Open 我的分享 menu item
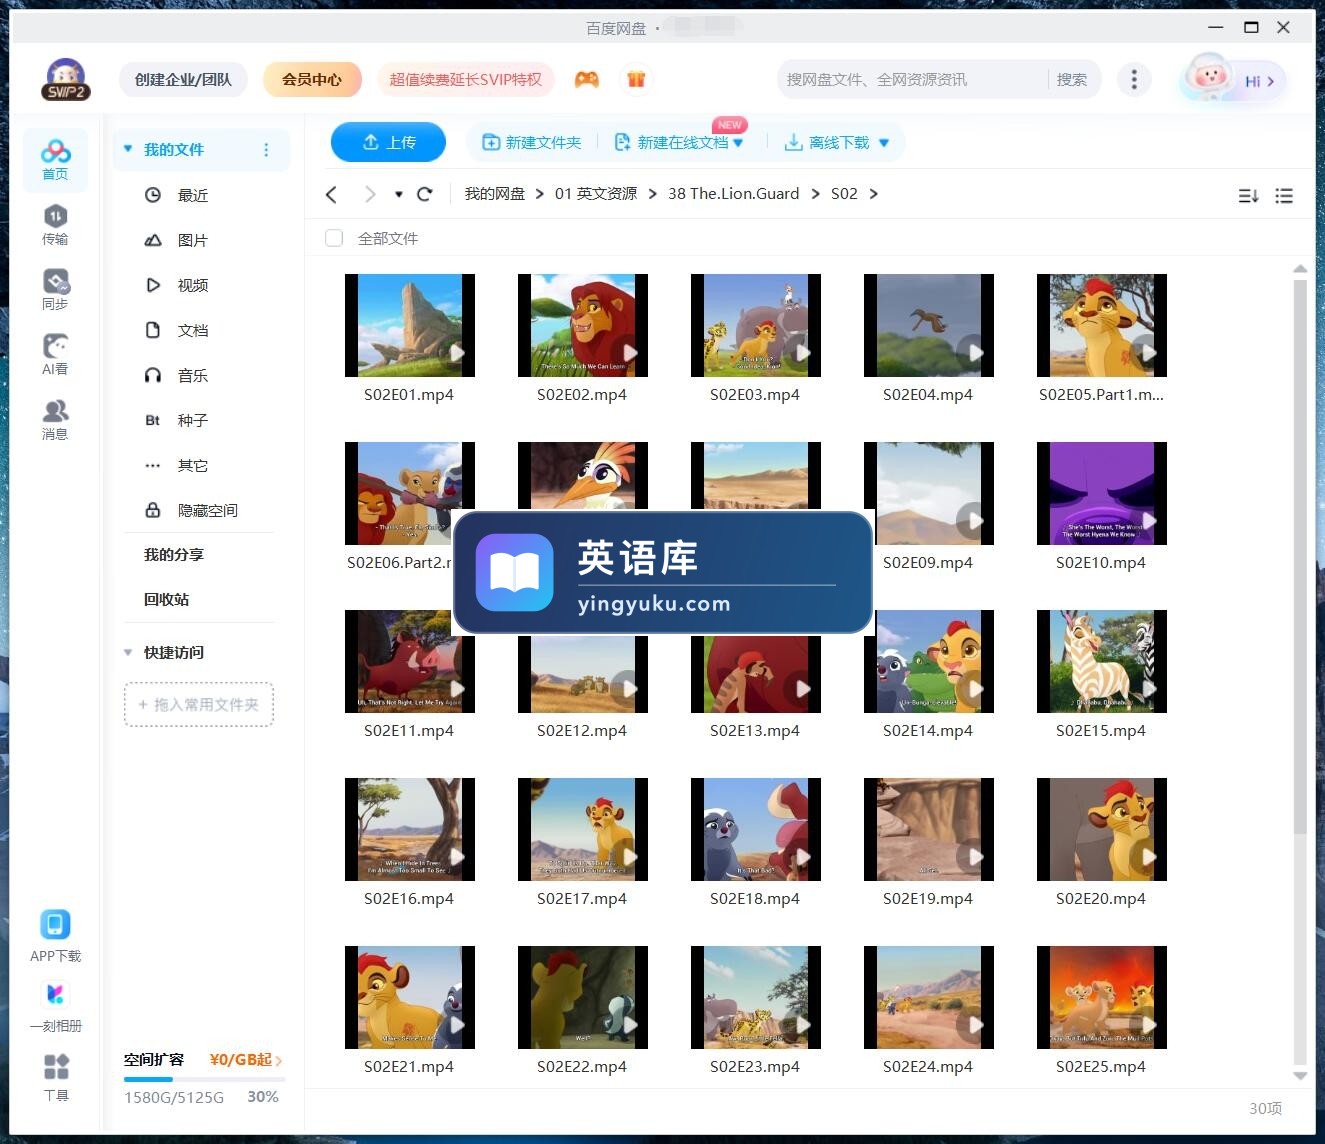Viewport: 1325px width, 1144px height. click(x=173, y=554)
